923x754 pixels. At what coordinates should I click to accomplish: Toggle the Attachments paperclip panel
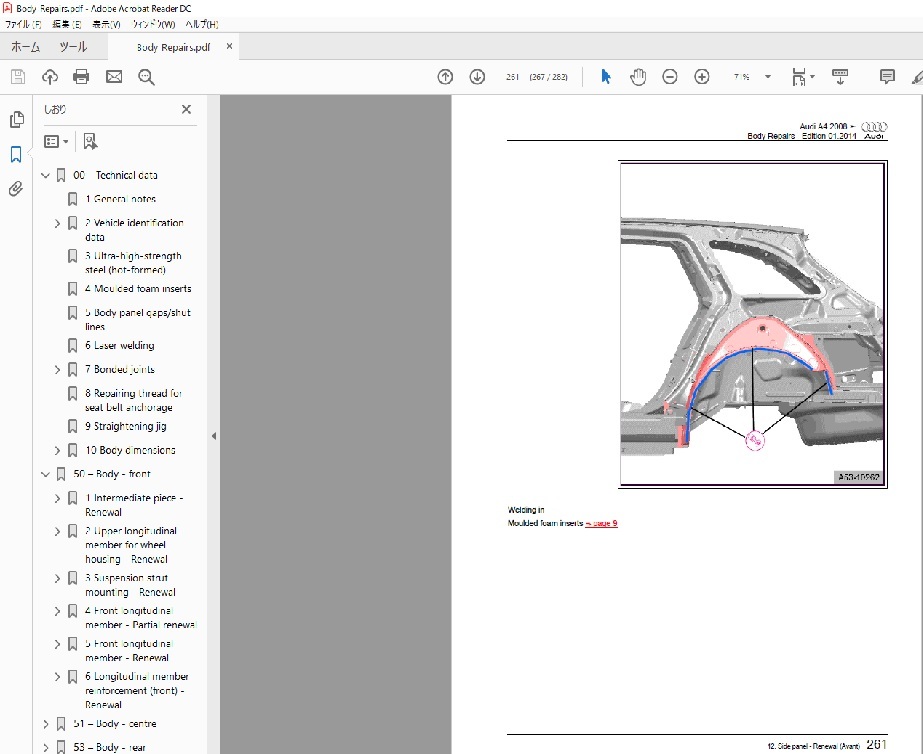[x=16, y=188]
